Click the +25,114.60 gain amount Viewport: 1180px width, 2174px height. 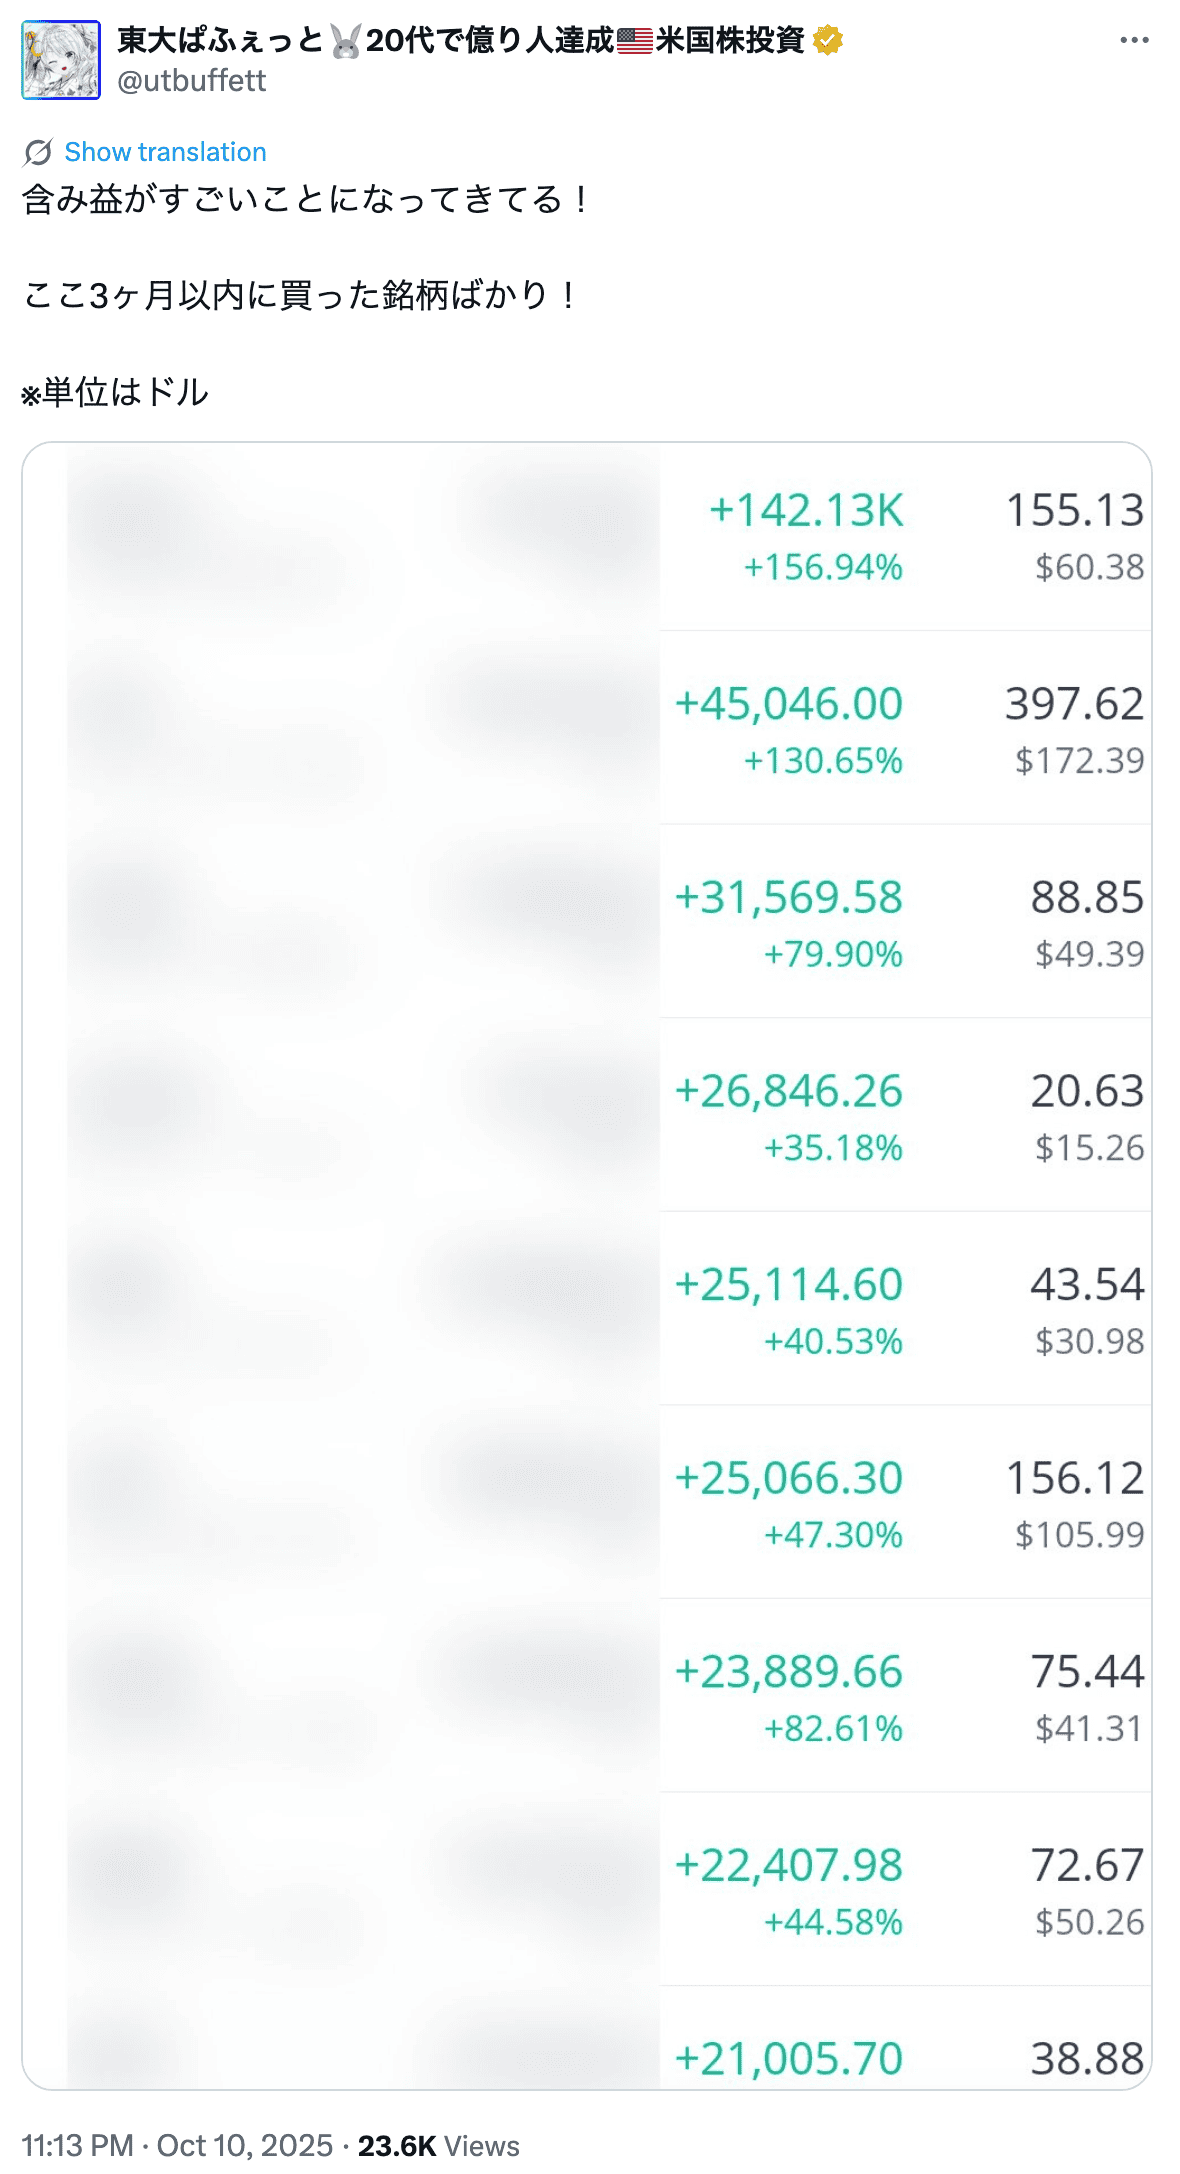(789, 1284)
